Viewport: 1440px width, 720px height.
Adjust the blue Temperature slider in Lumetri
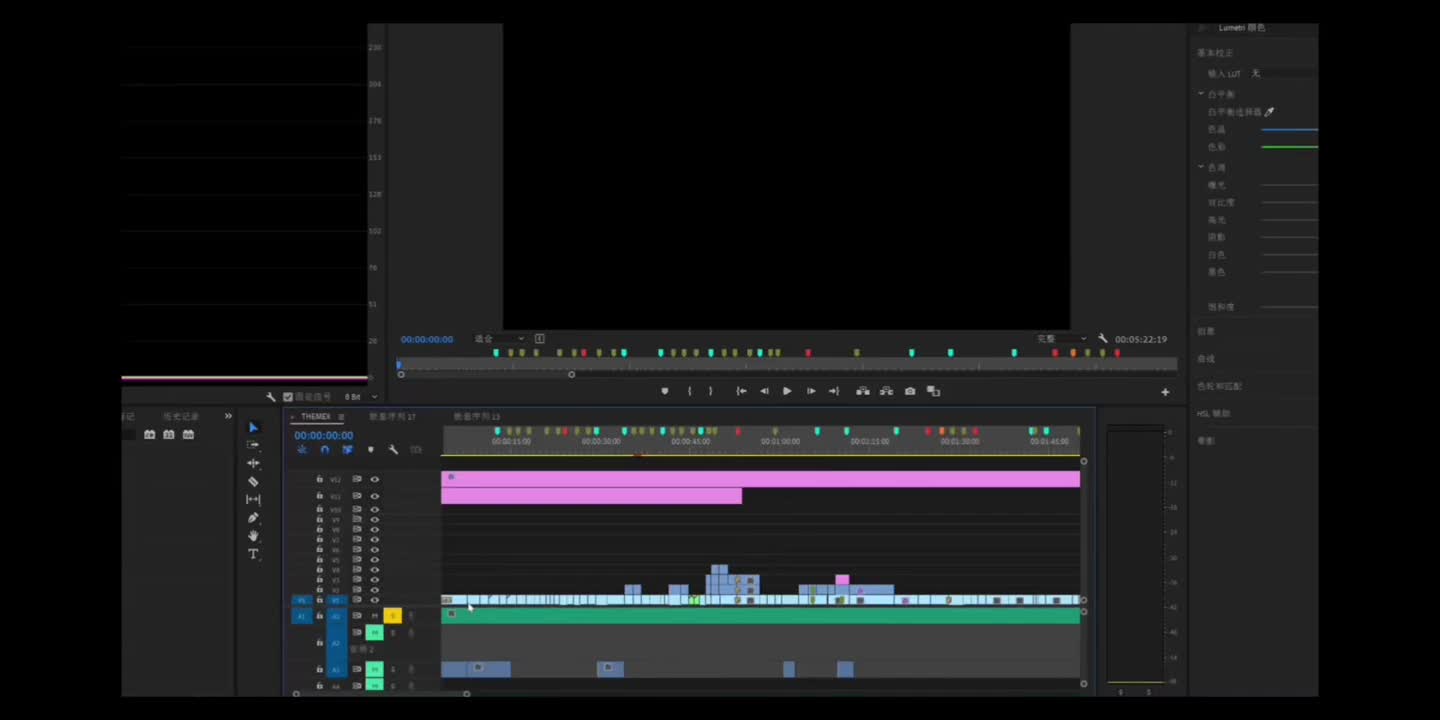pos(1290,130)
